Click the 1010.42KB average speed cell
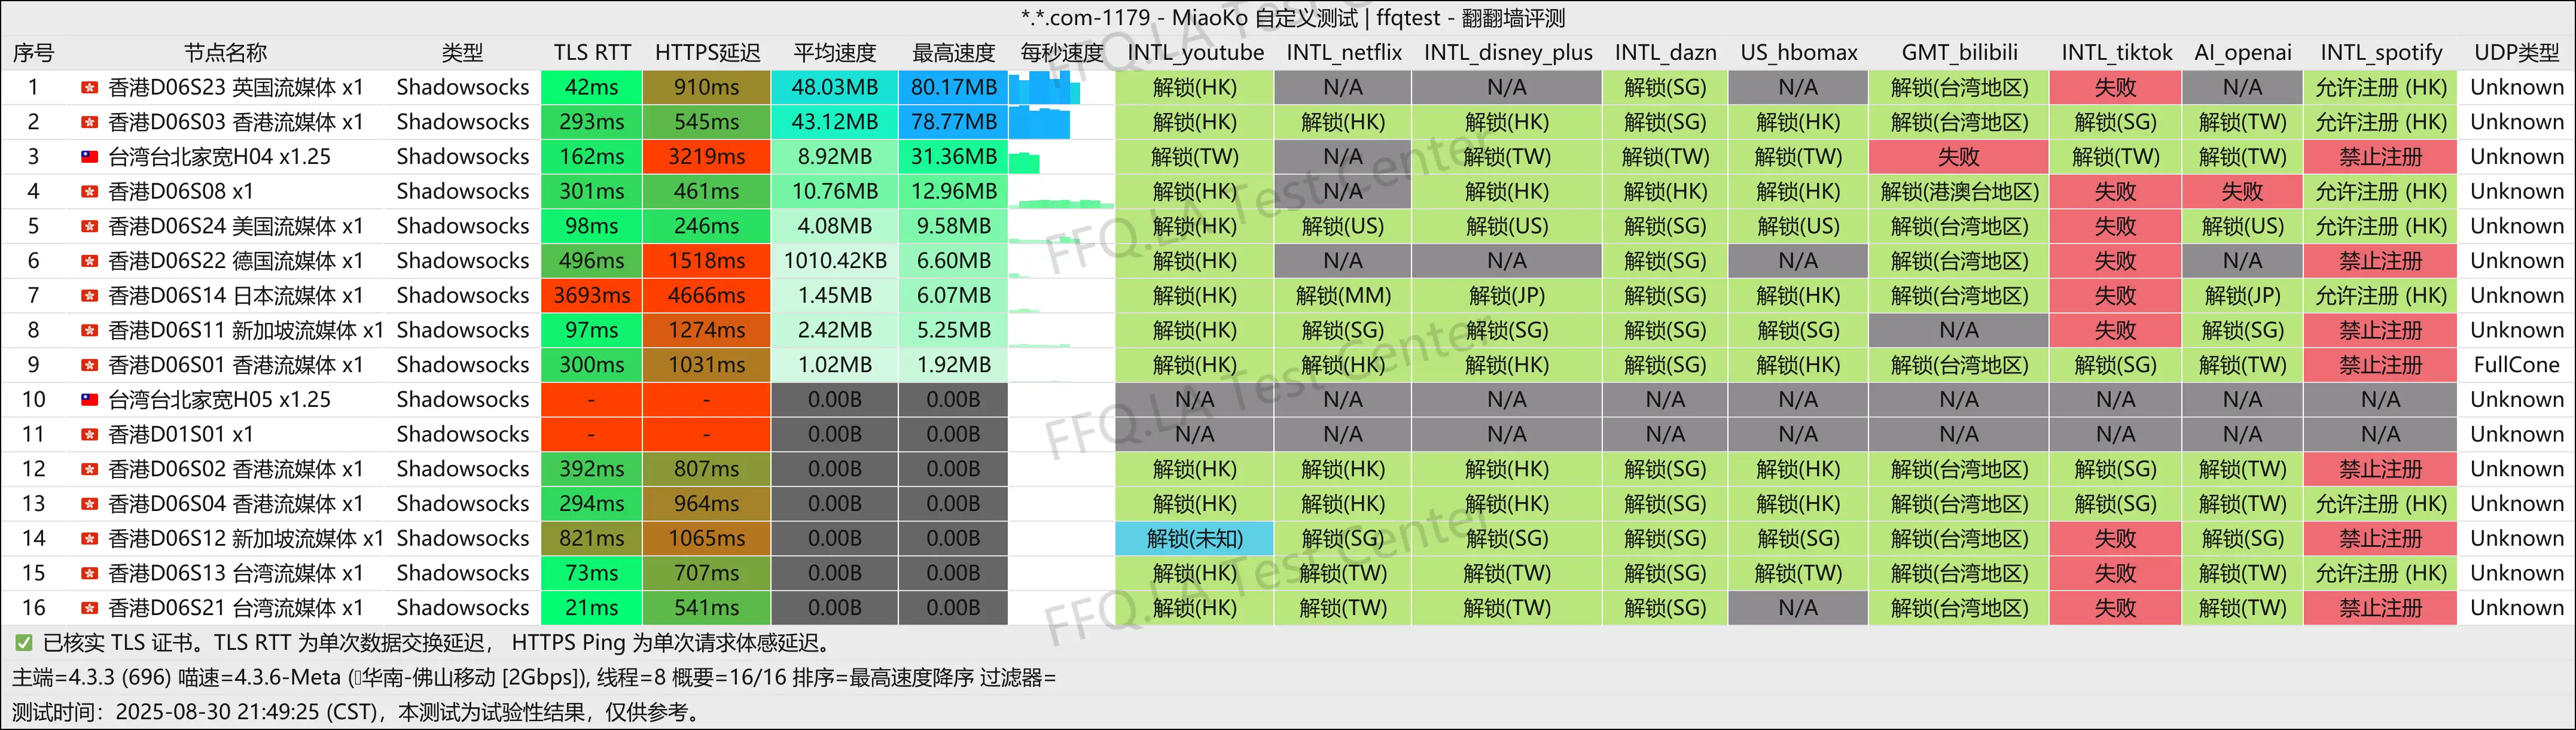The width and height of the screenshot is (2576, 730). point(834,261)
